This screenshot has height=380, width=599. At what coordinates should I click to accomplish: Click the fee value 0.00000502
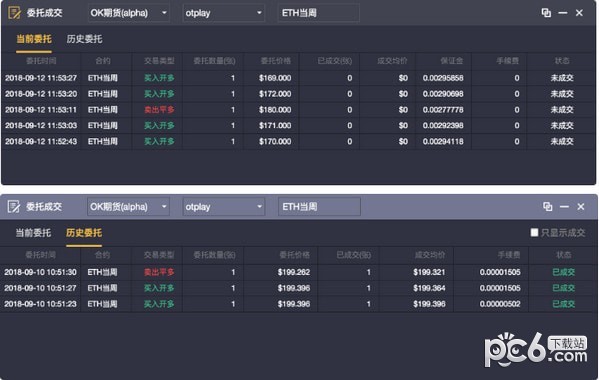[500, 304]
